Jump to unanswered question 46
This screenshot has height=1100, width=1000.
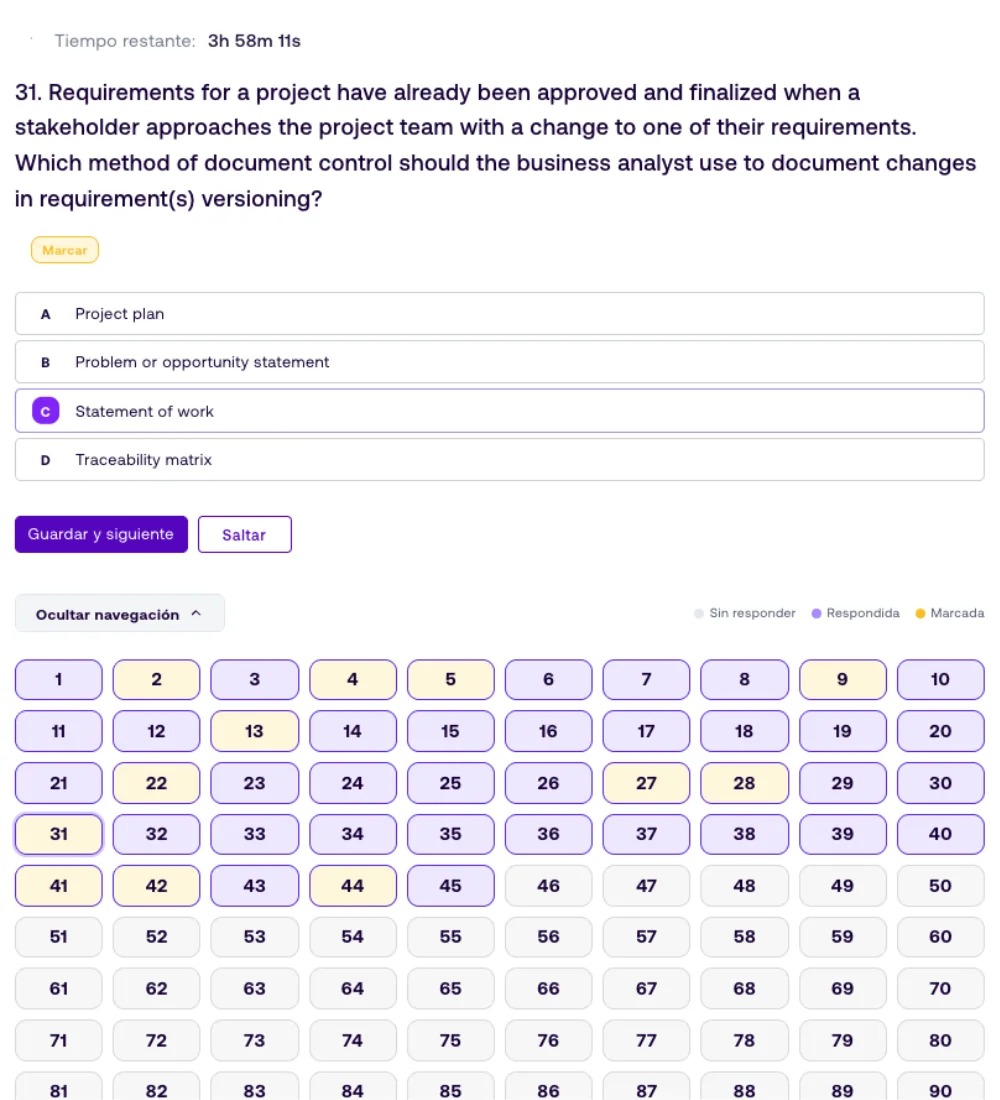(548, 886)
